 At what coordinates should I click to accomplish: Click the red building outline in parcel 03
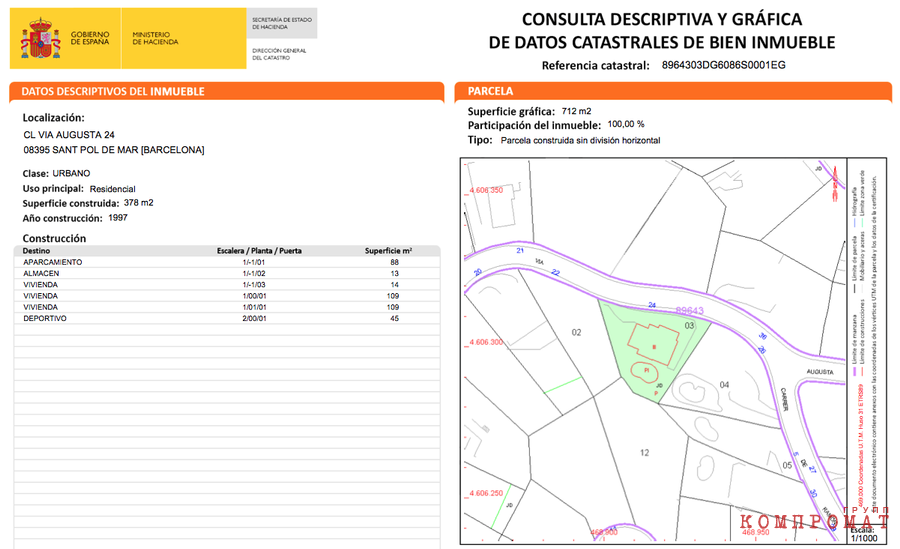(x=653, y=344)
